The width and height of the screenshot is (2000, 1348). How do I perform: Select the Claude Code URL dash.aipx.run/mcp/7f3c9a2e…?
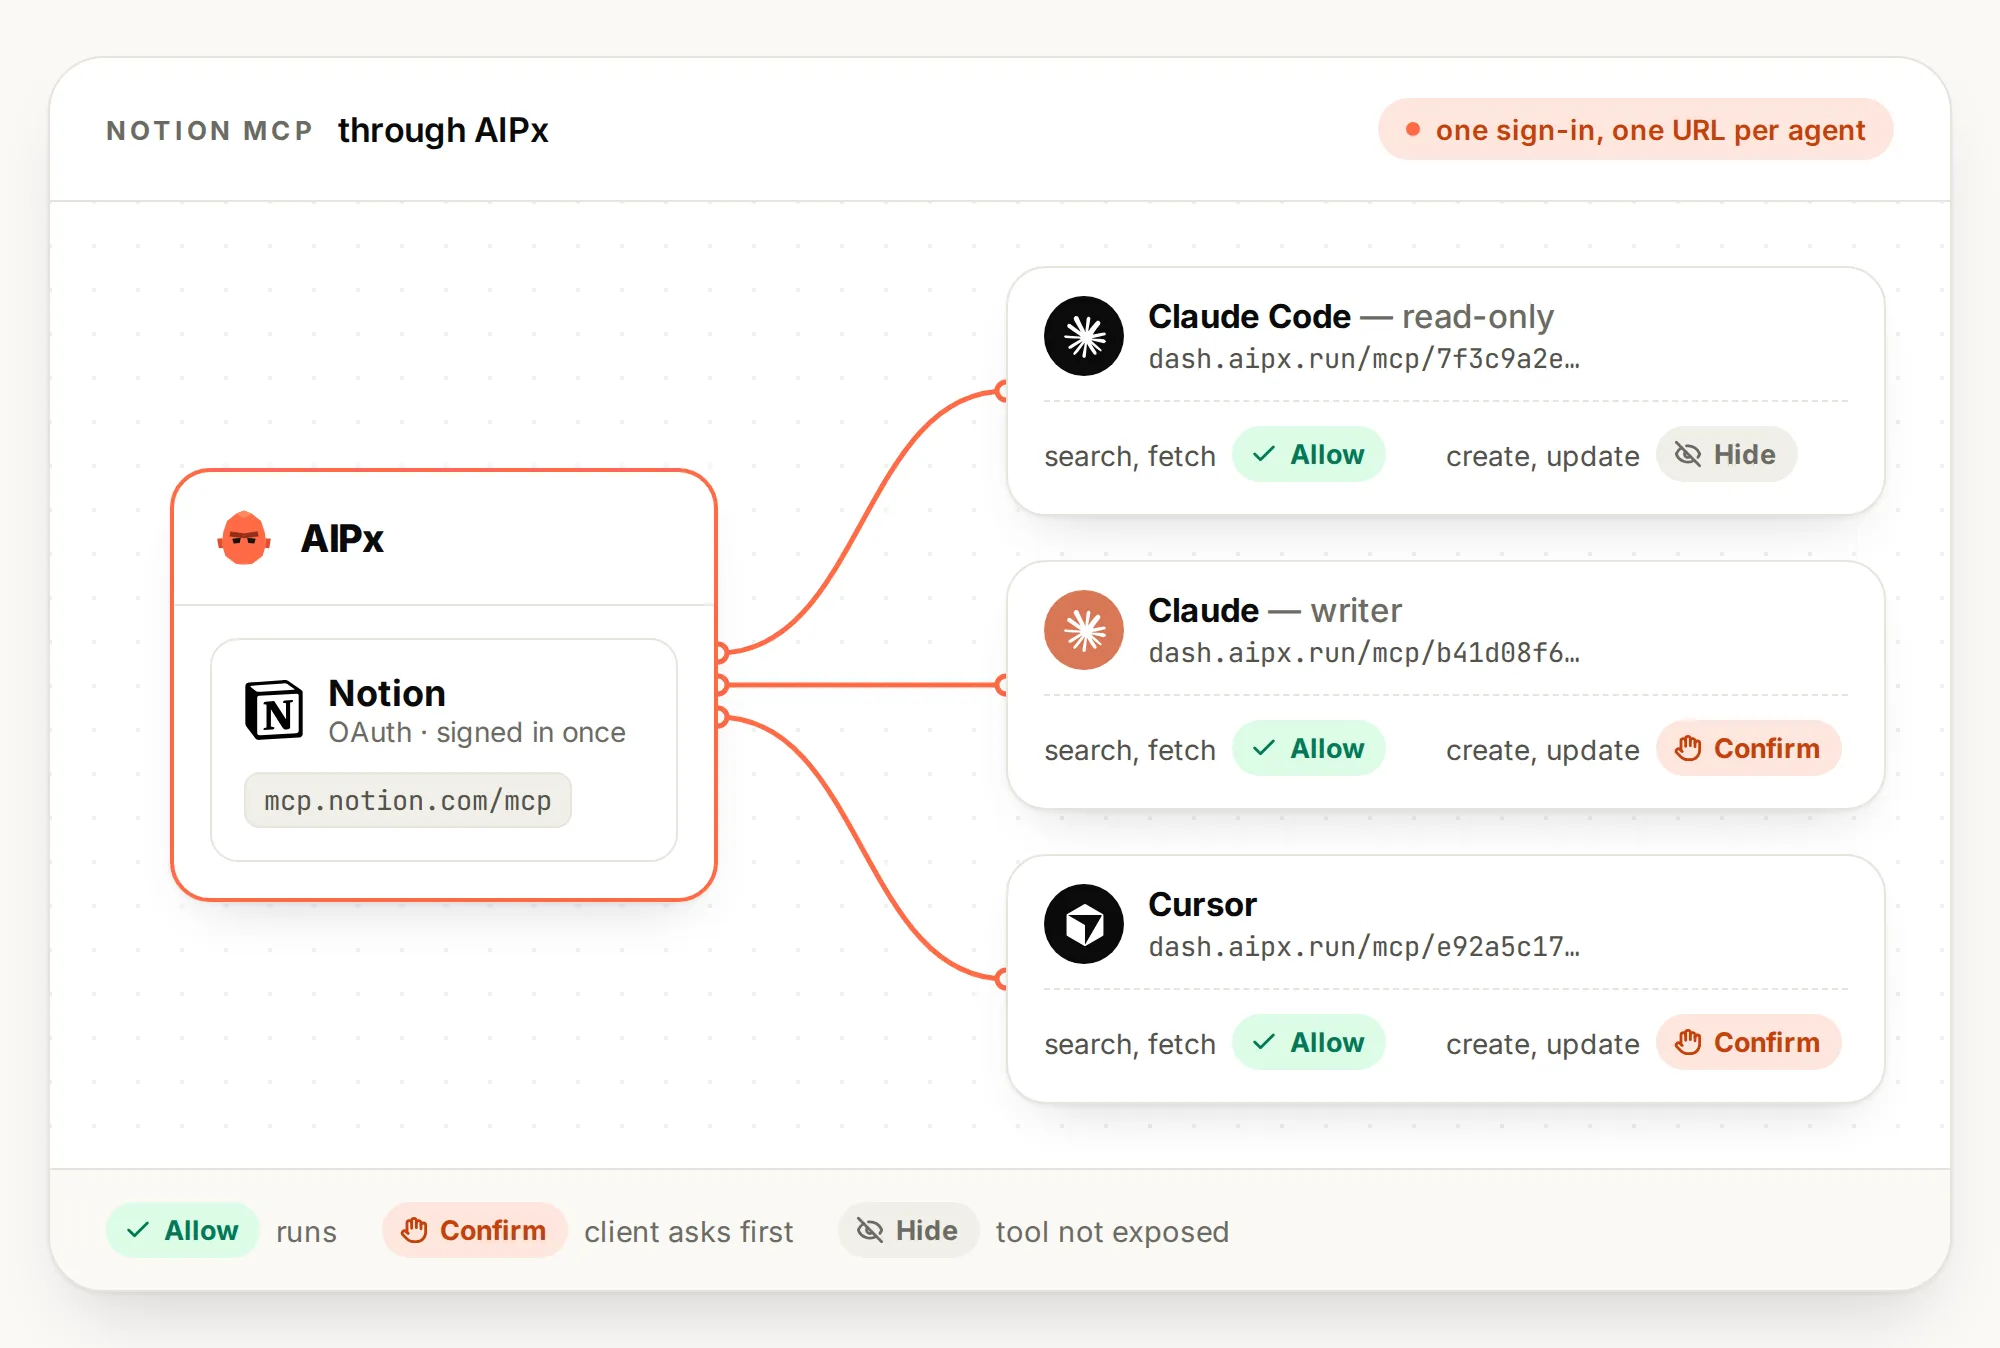1364,359
